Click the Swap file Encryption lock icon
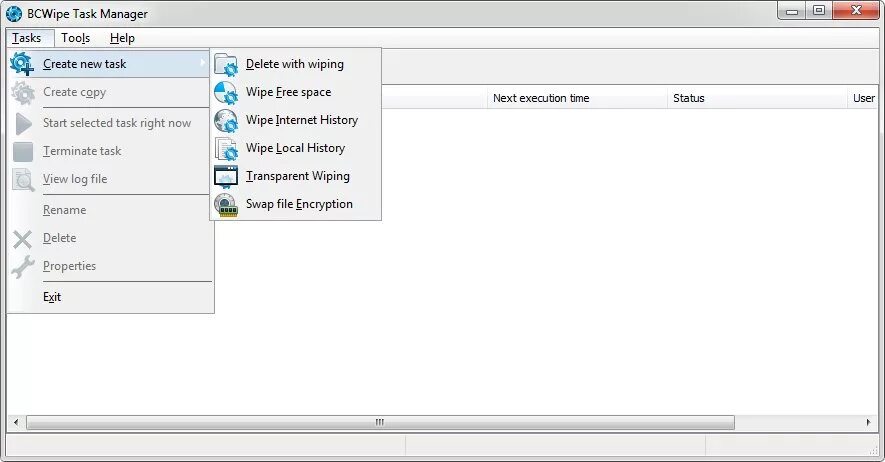The width and height of the screenshot is (885, 462). pyautogui.click(x=226, y=204)
